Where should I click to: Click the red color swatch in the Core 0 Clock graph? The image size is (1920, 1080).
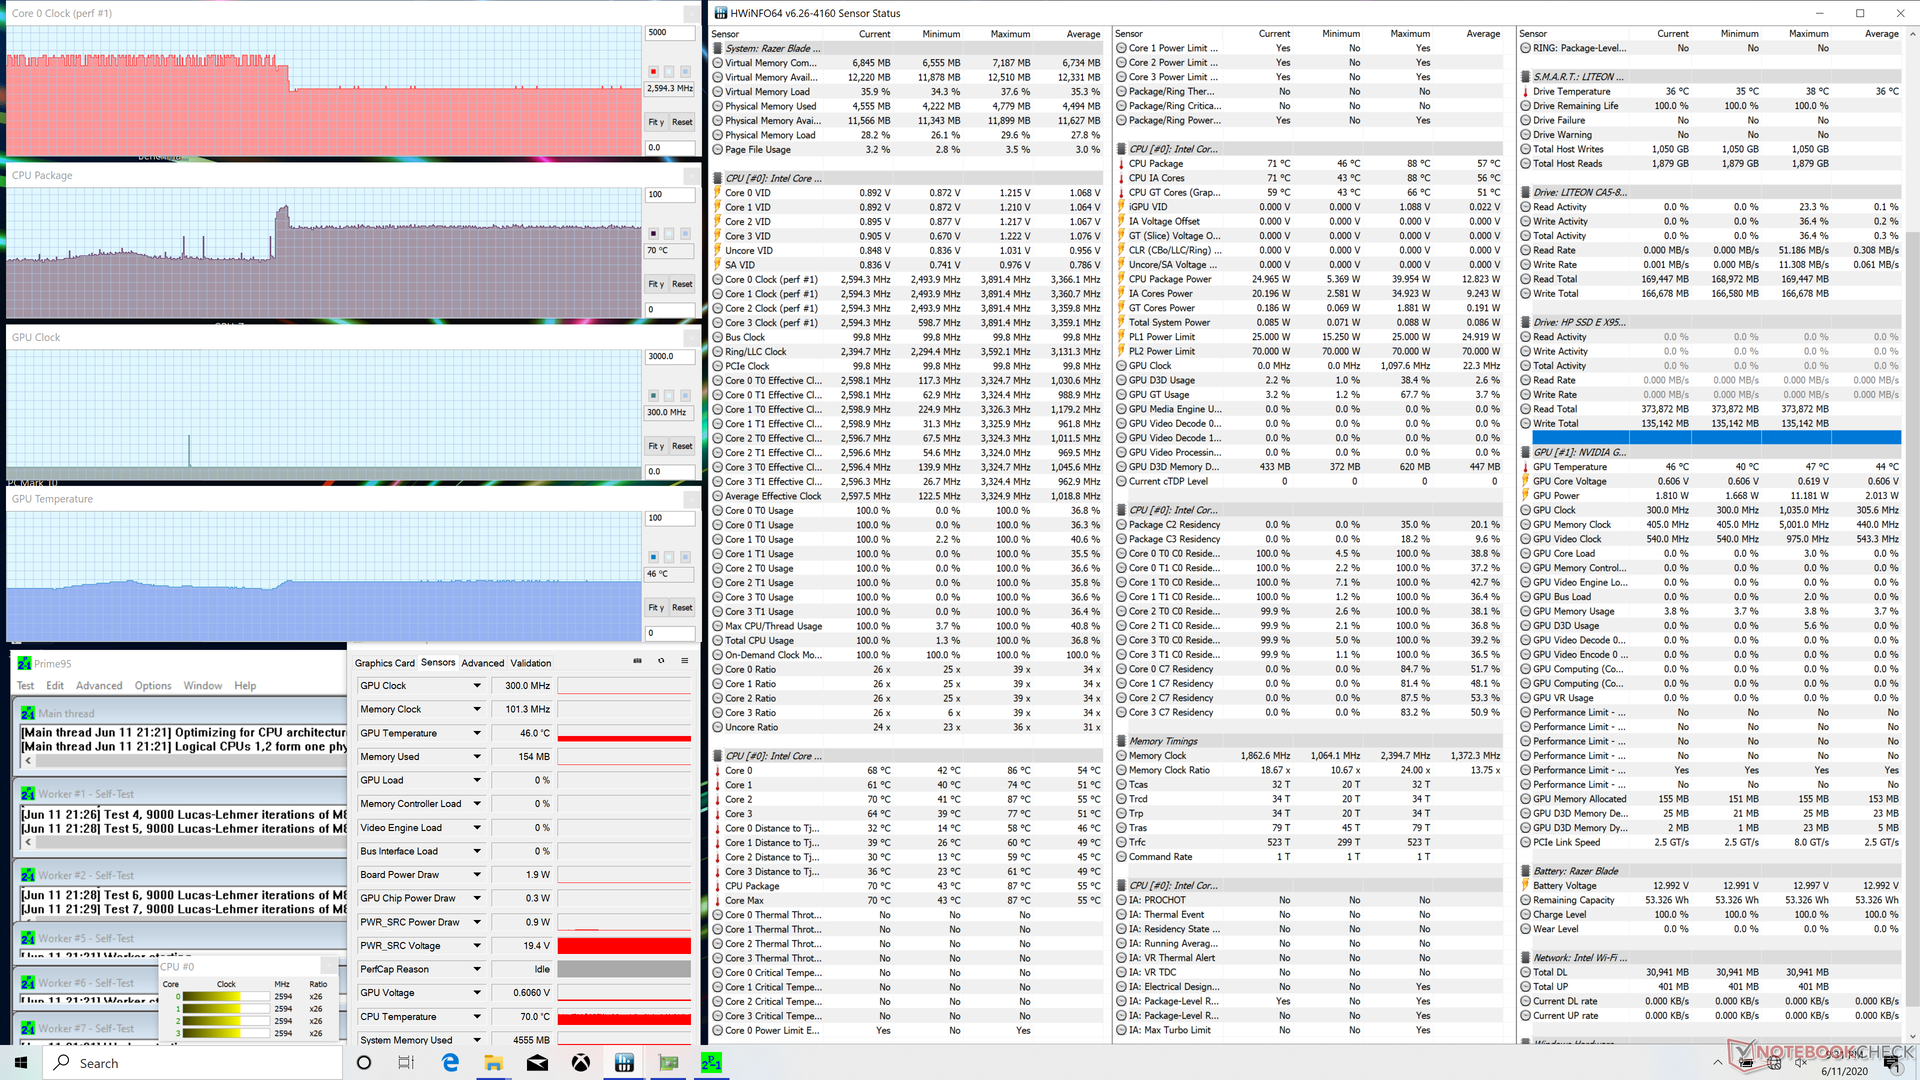(653, 72)
